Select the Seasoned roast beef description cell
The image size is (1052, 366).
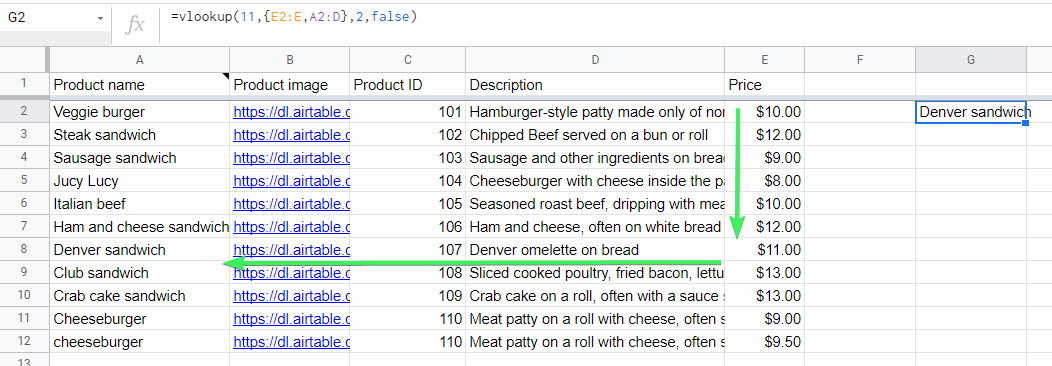click(x=595, y=203)
